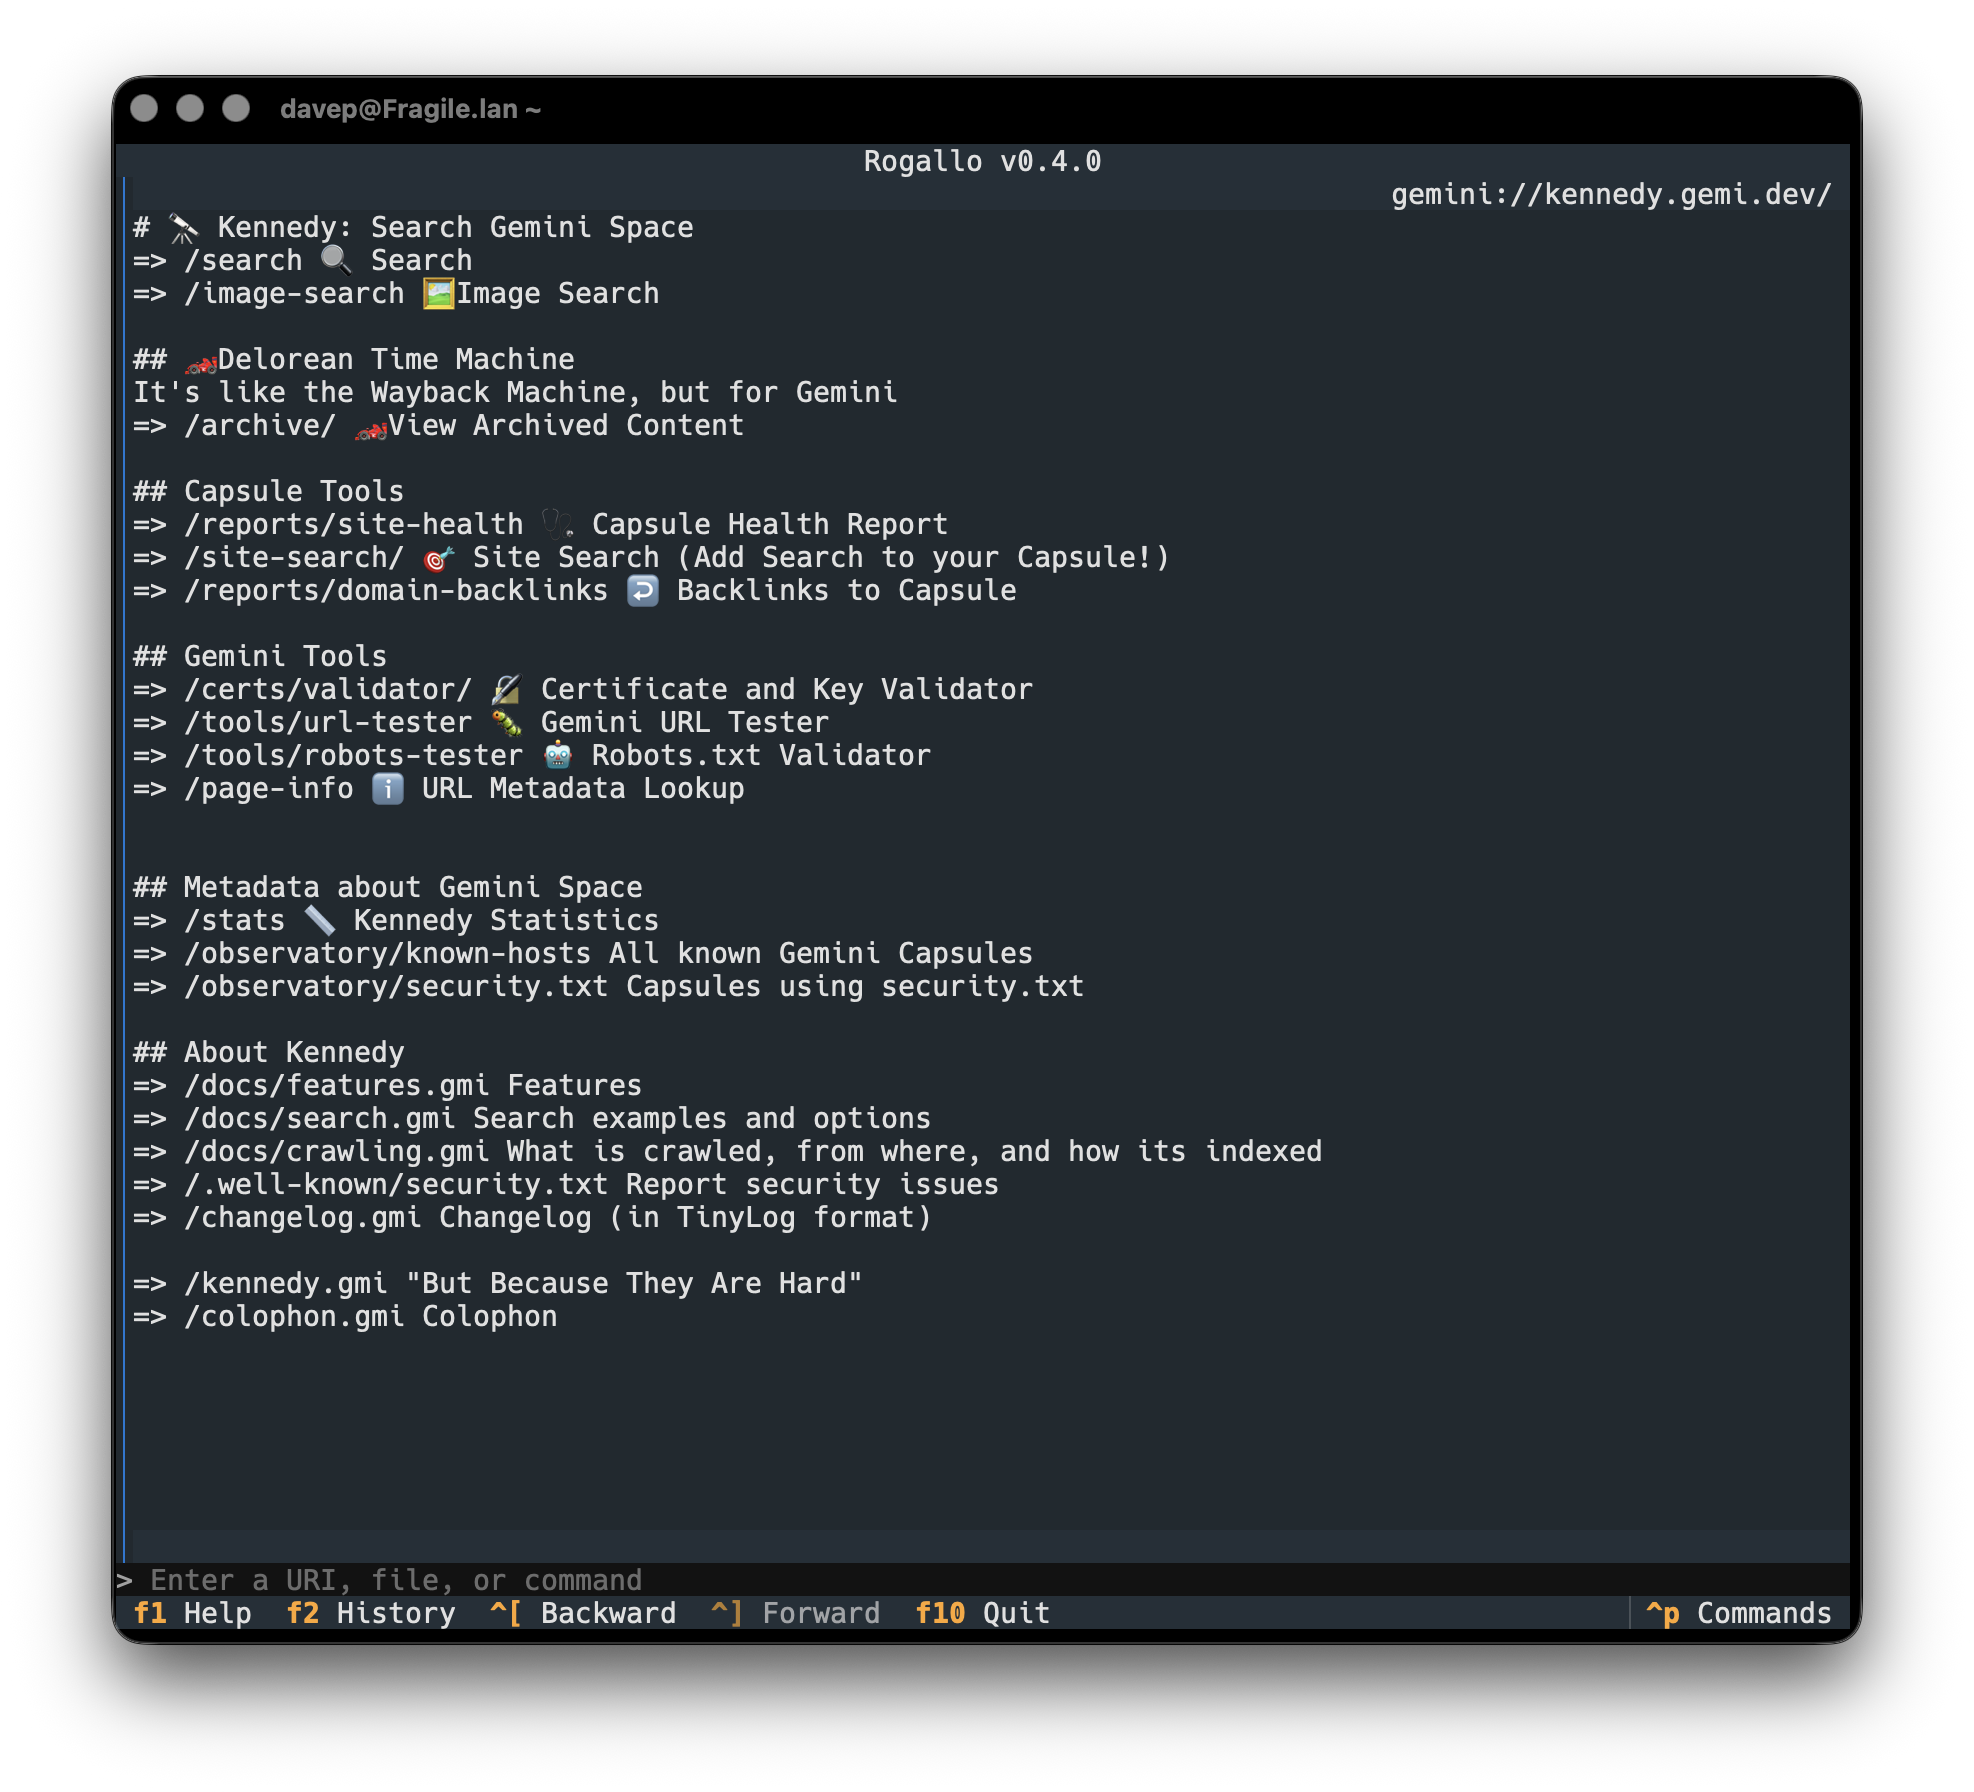Open /.well-known/security.txt Report security issues

click(x=566, y=1185)
